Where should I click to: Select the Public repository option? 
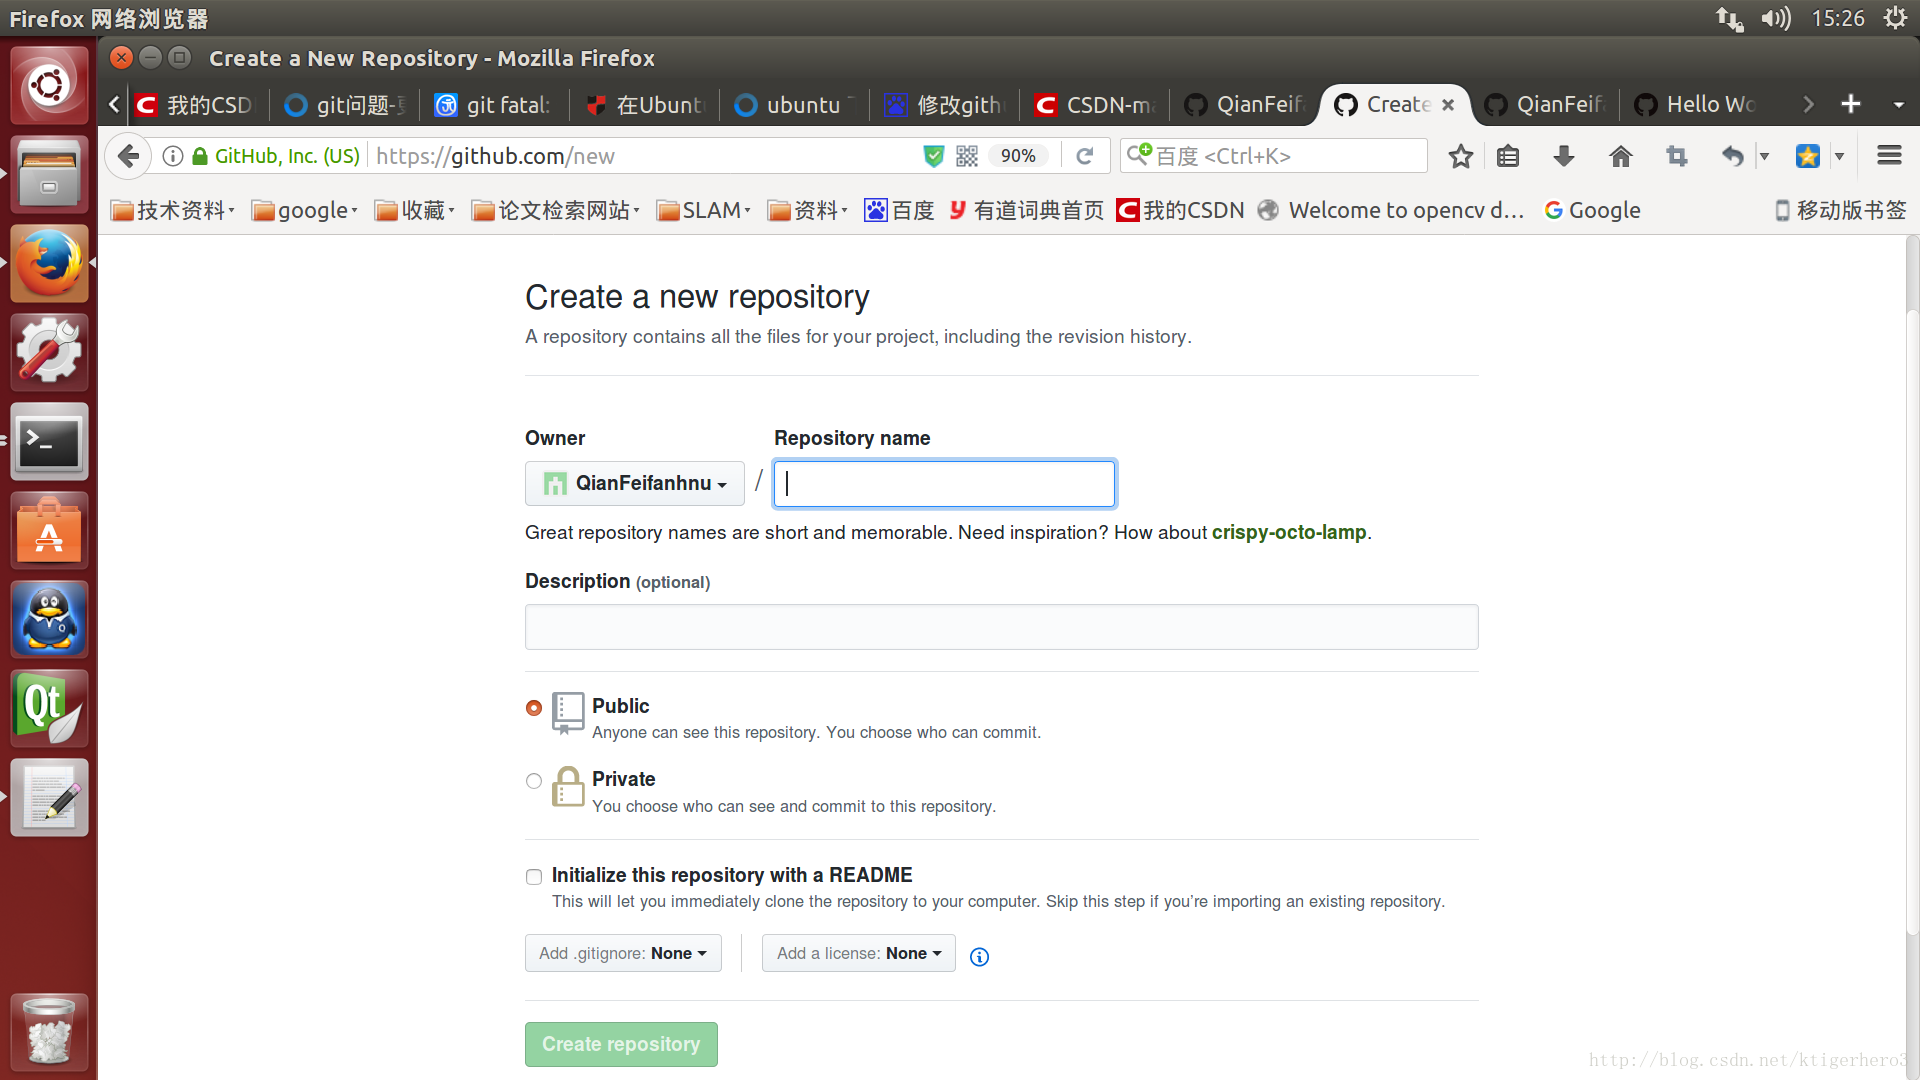coord(534,708)
